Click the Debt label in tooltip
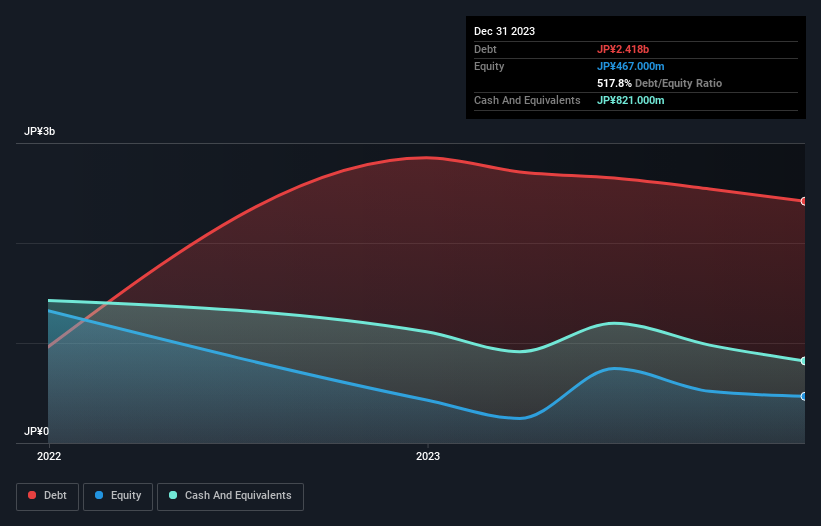Screen dimensions: 821x526 (x=485, y=49)
